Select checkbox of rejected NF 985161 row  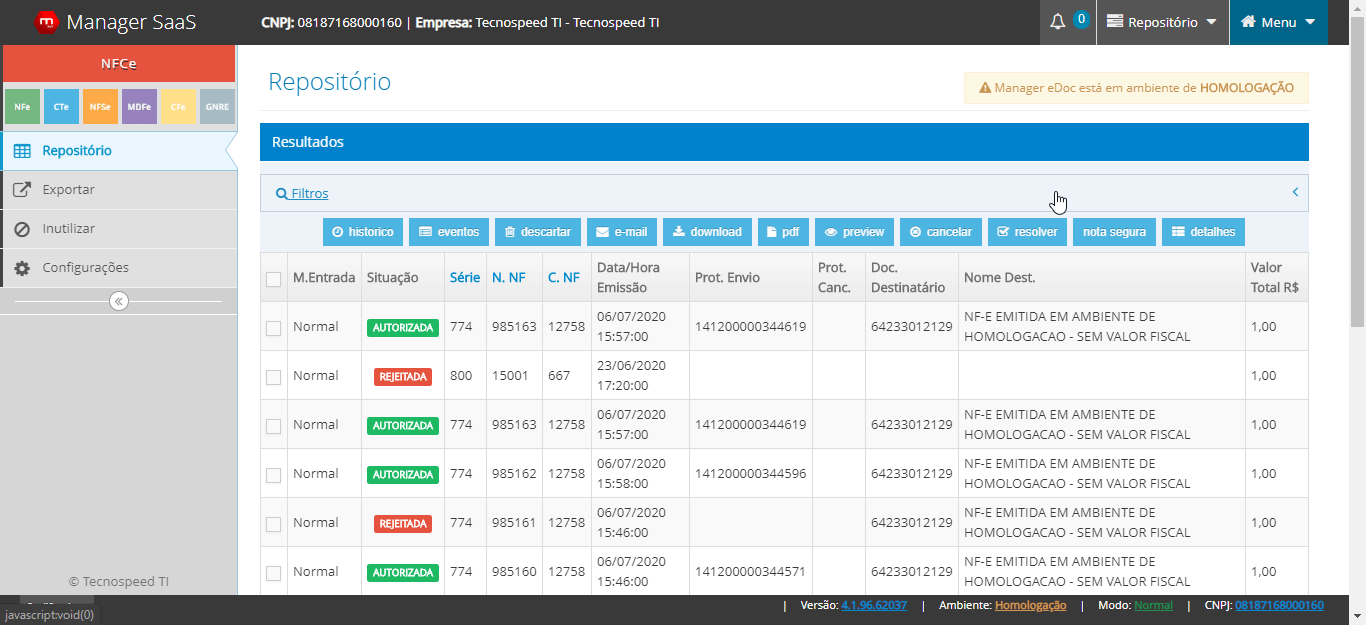pos(273,524)
